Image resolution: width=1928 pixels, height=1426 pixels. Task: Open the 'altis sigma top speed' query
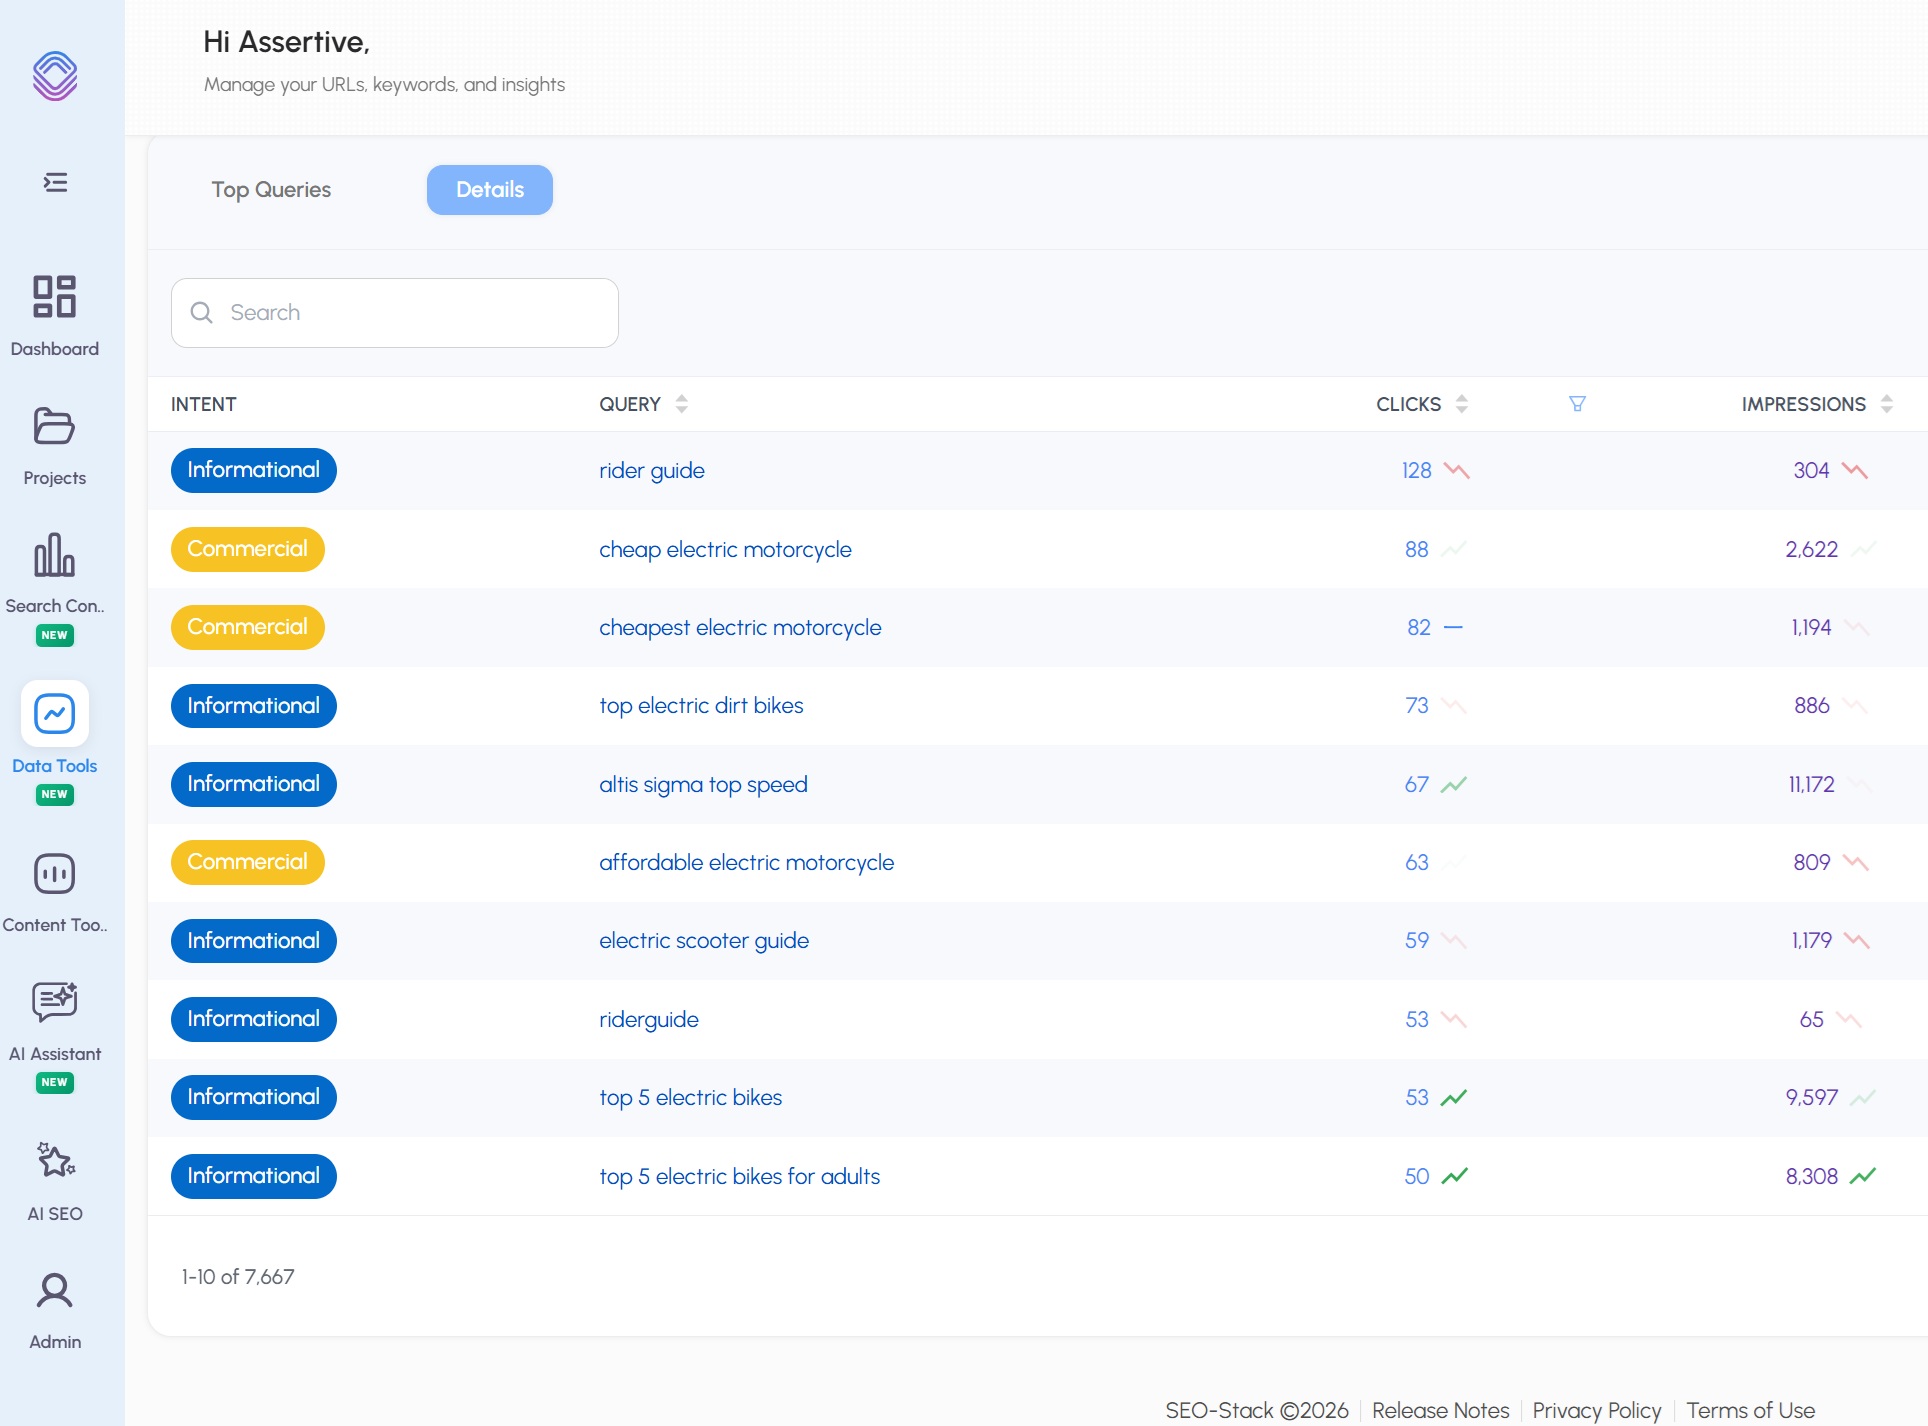pyautogui.click(x=703, y=785)
